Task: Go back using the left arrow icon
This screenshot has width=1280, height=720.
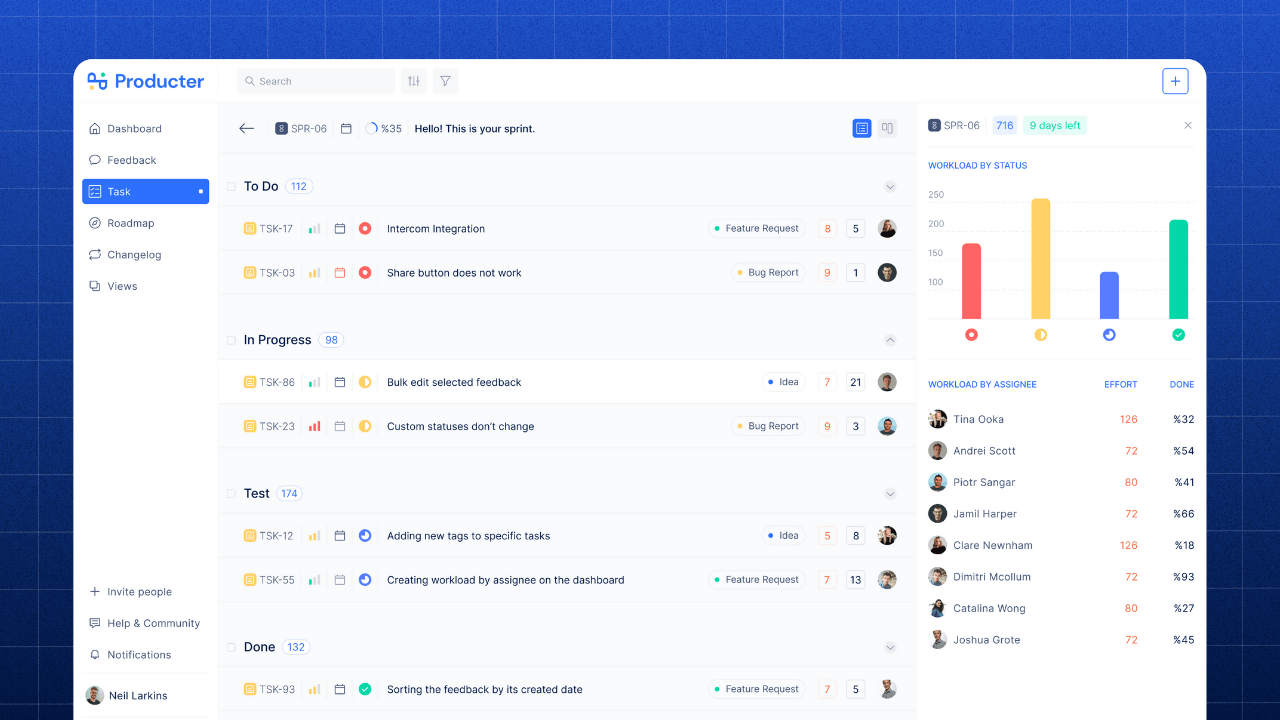Action: [x=246, y=128]
